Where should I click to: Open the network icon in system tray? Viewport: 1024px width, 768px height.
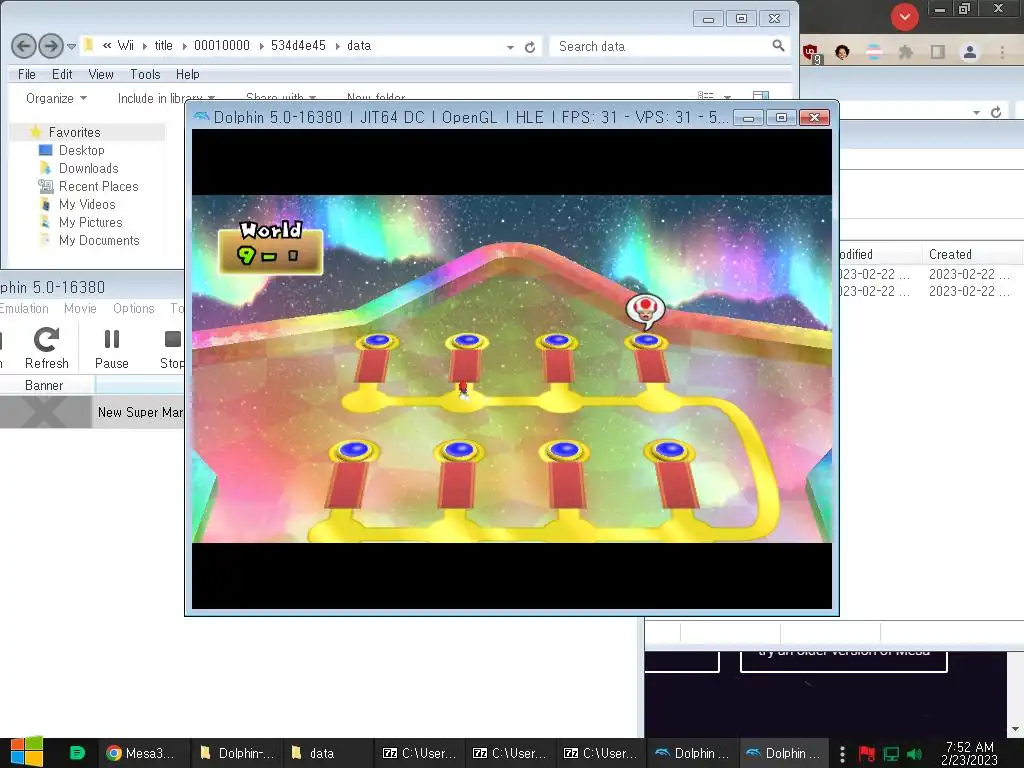coord(891,754)
